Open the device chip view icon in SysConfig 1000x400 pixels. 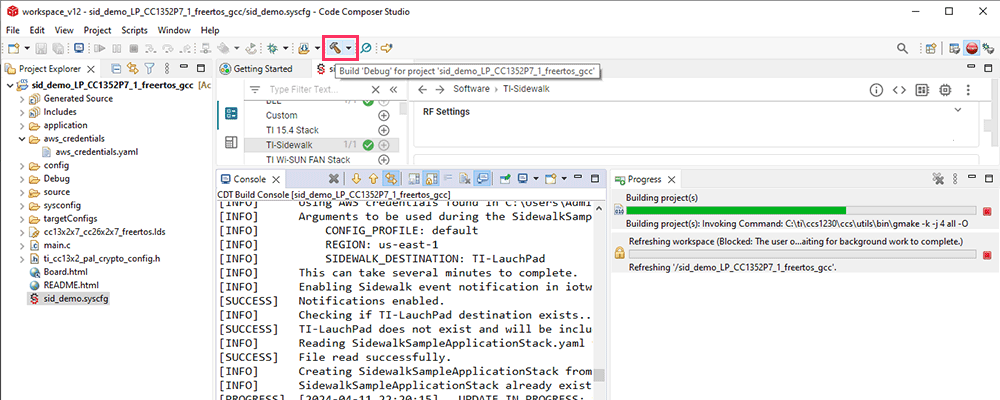pyautogui.click(x=945, y=90)
